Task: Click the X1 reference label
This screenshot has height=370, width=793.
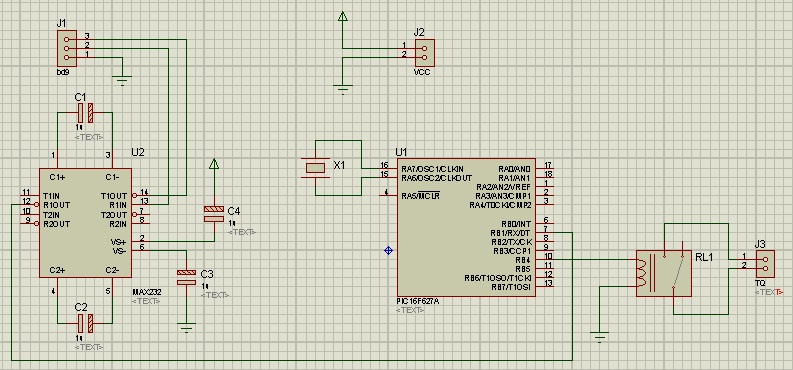Action: (x=339, y=164)
